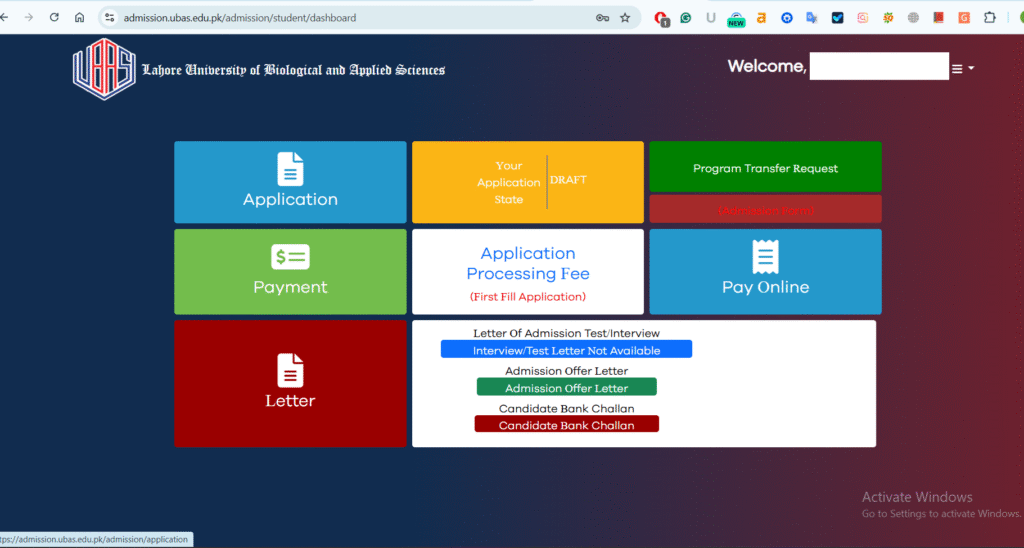Bookmark page with the star icon
Screen dimensions: 1024x548
coord(625,18)
